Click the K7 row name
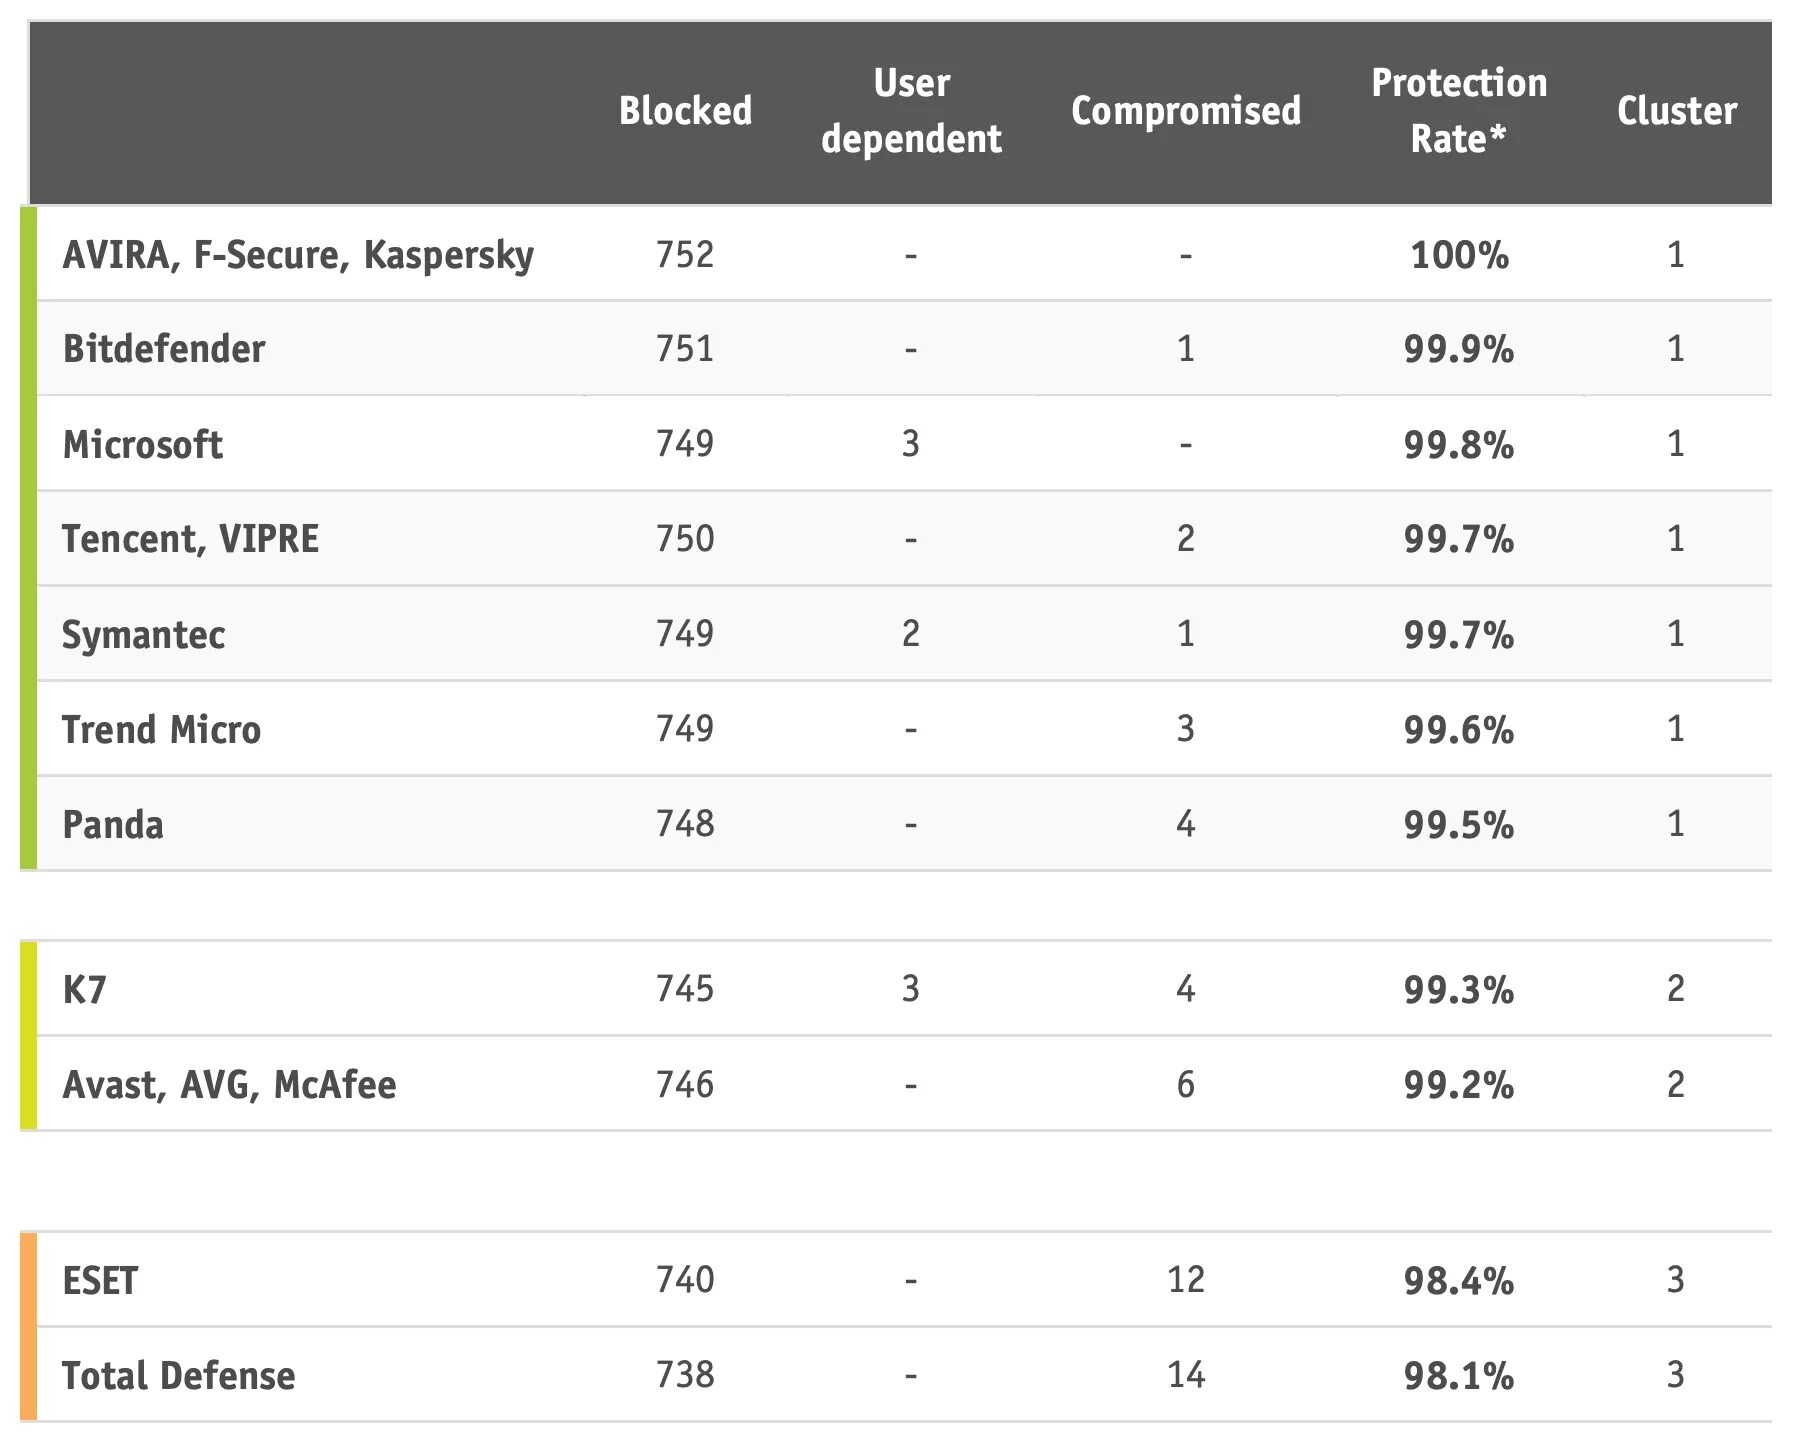 [x=84, y=989]
